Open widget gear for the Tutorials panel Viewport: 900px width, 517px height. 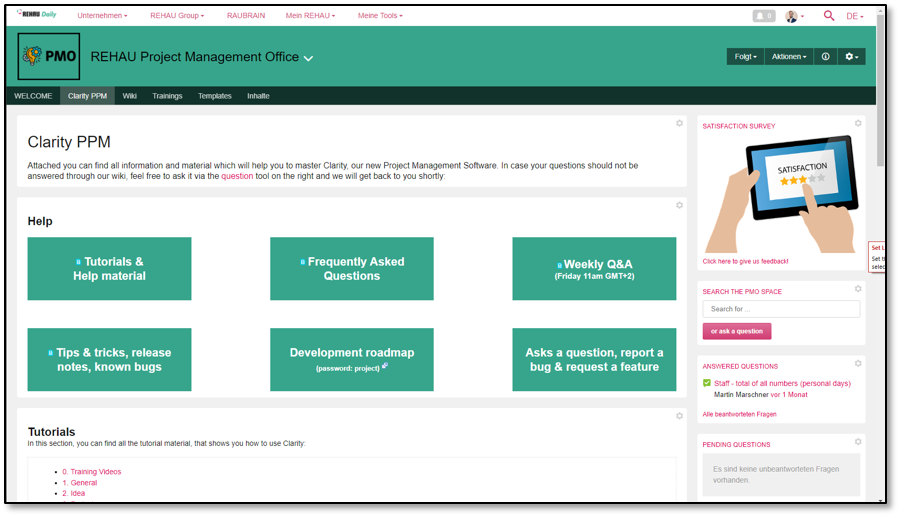(679, 416)
